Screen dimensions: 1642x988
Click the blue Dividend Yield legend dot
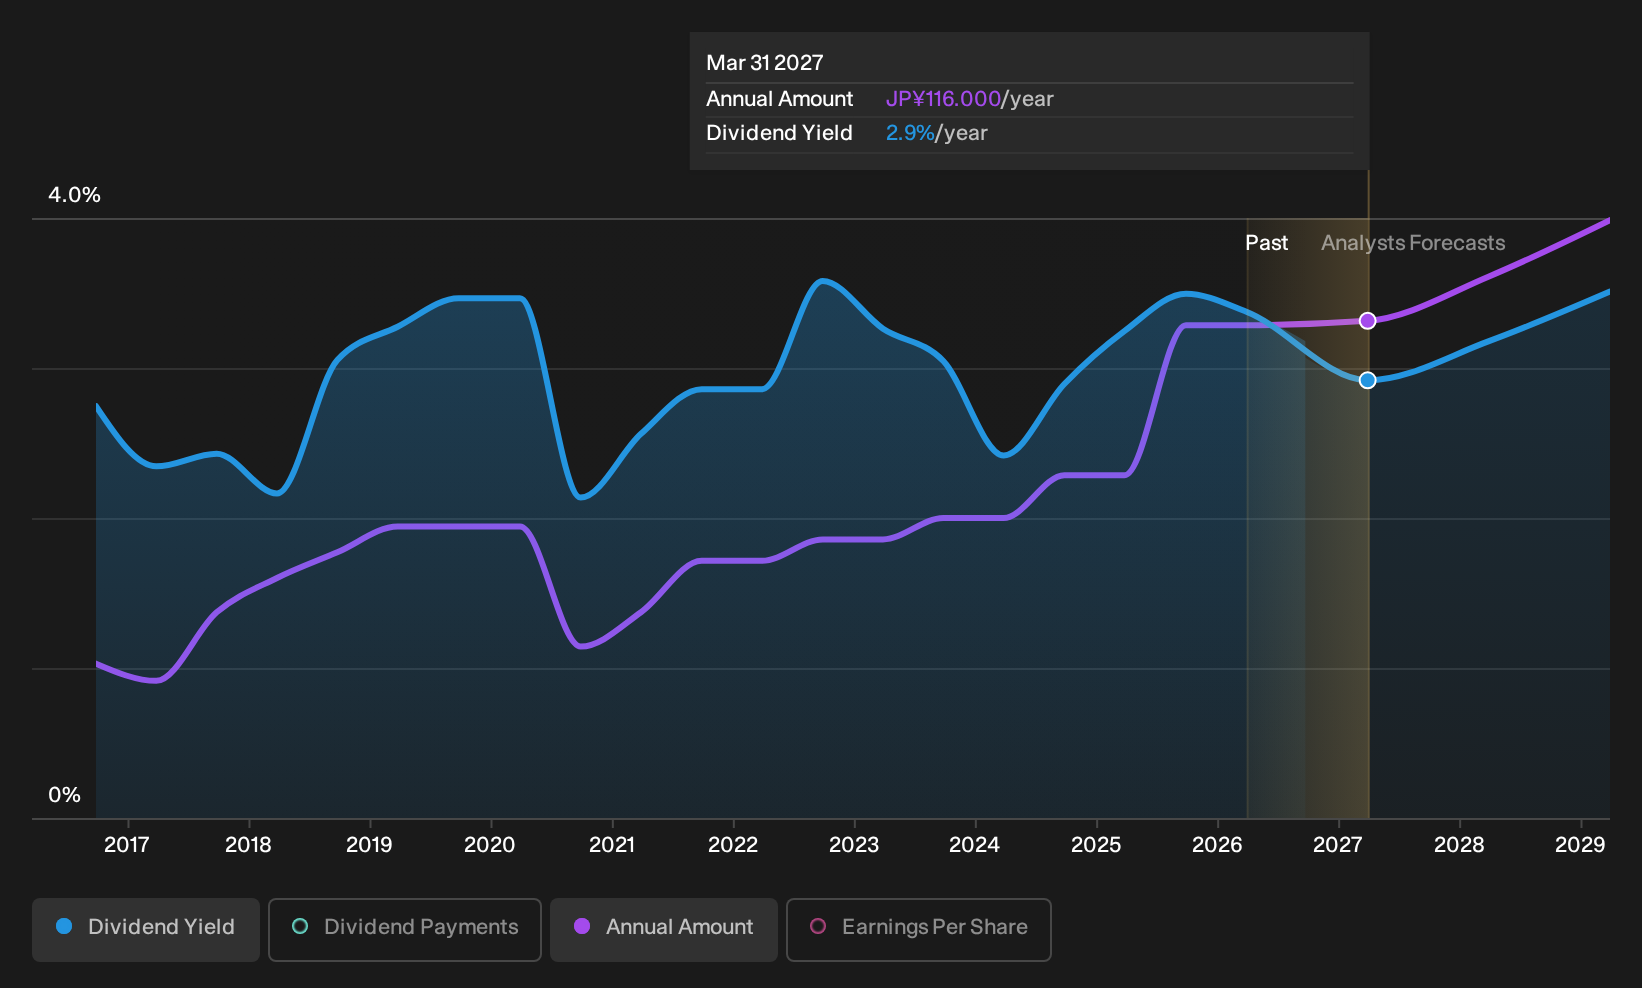click(x=64, y=926)
